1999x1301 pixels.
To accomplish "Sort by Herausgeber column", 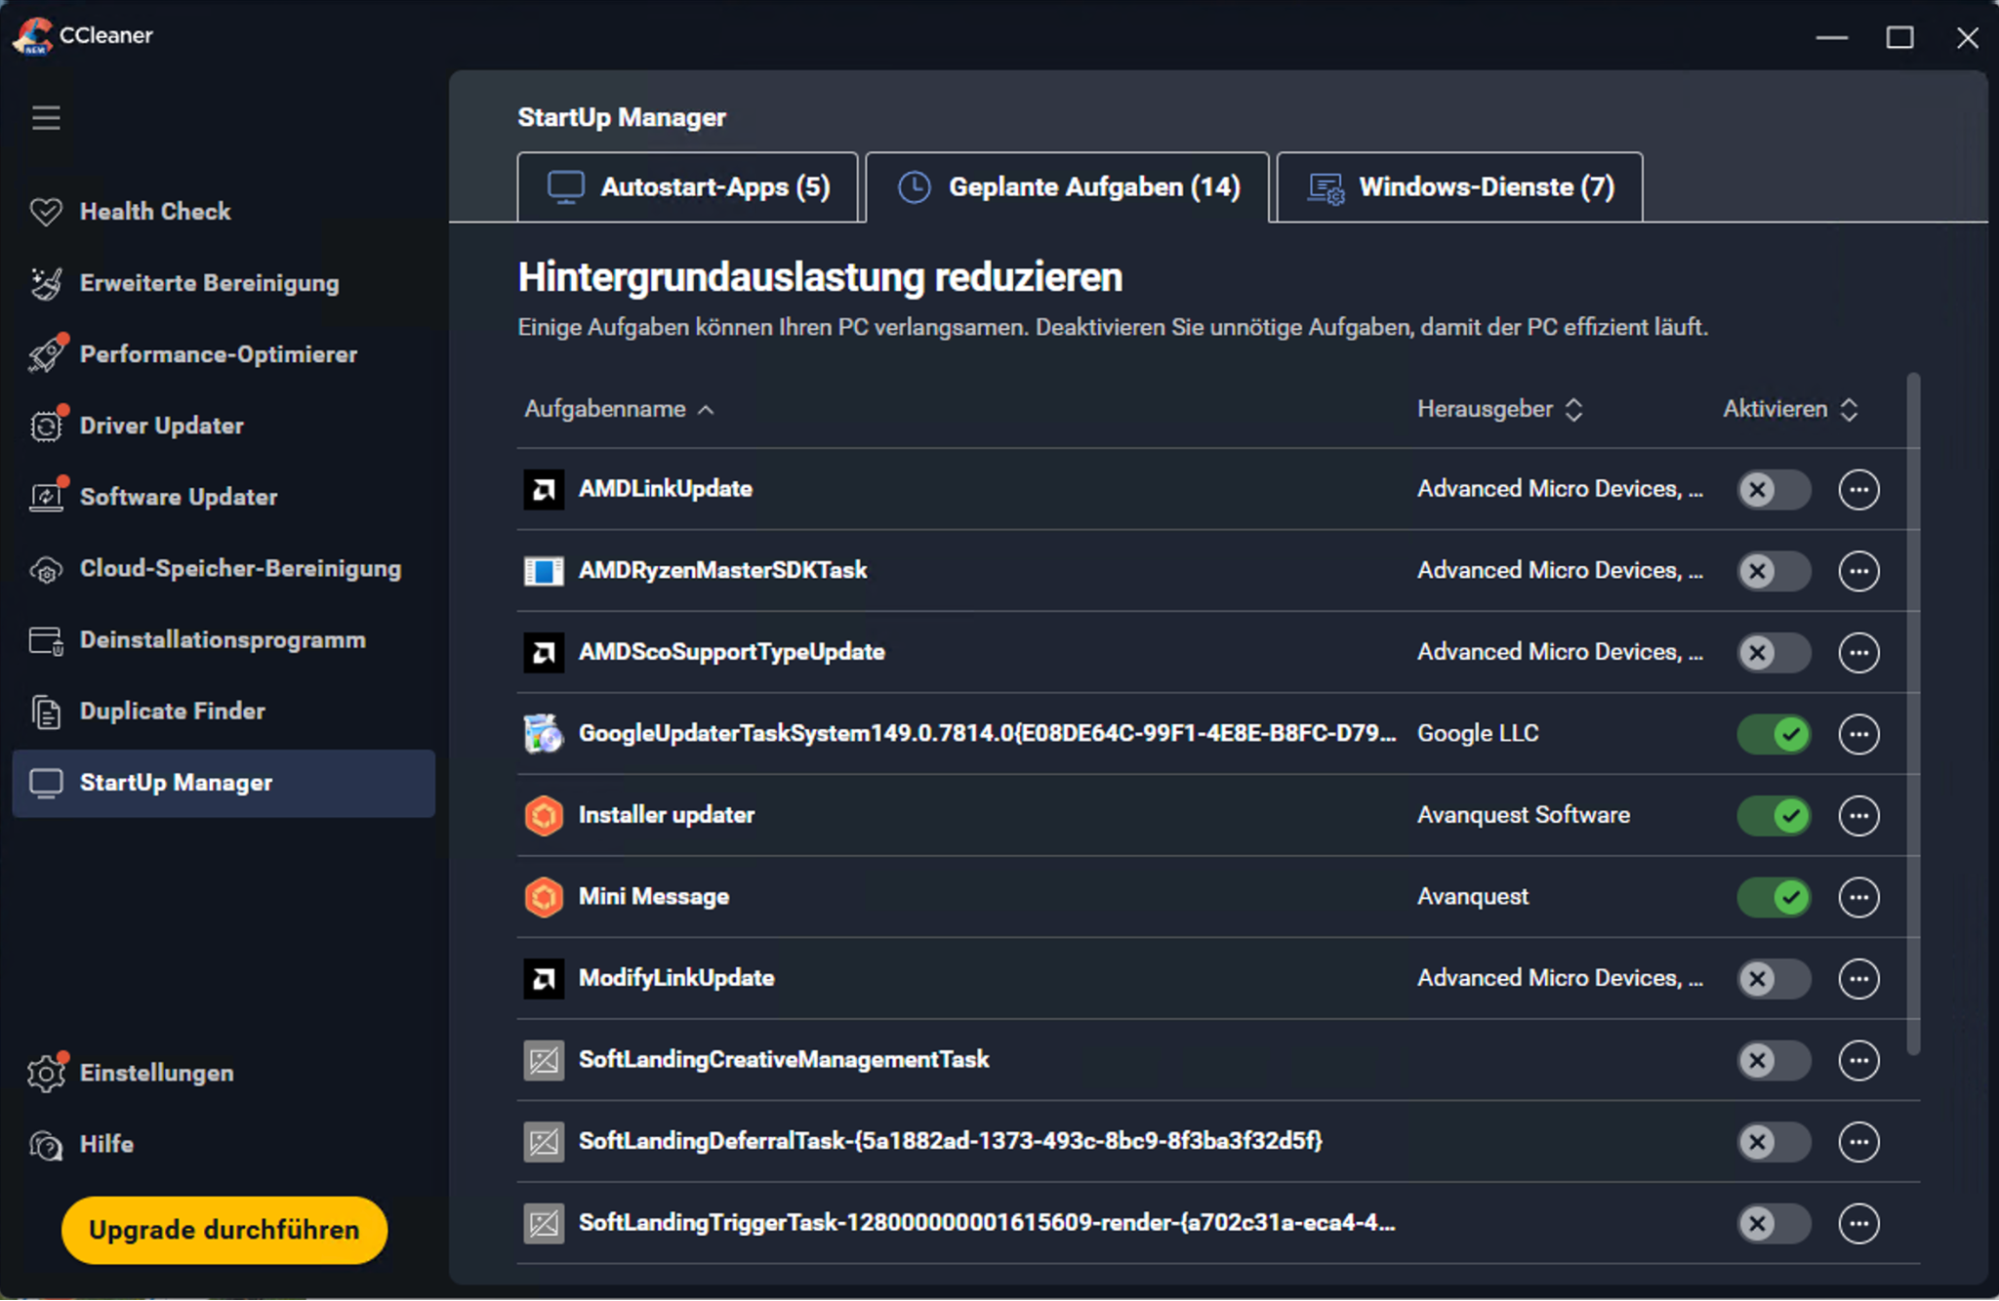I will (x=1500, y=409).
